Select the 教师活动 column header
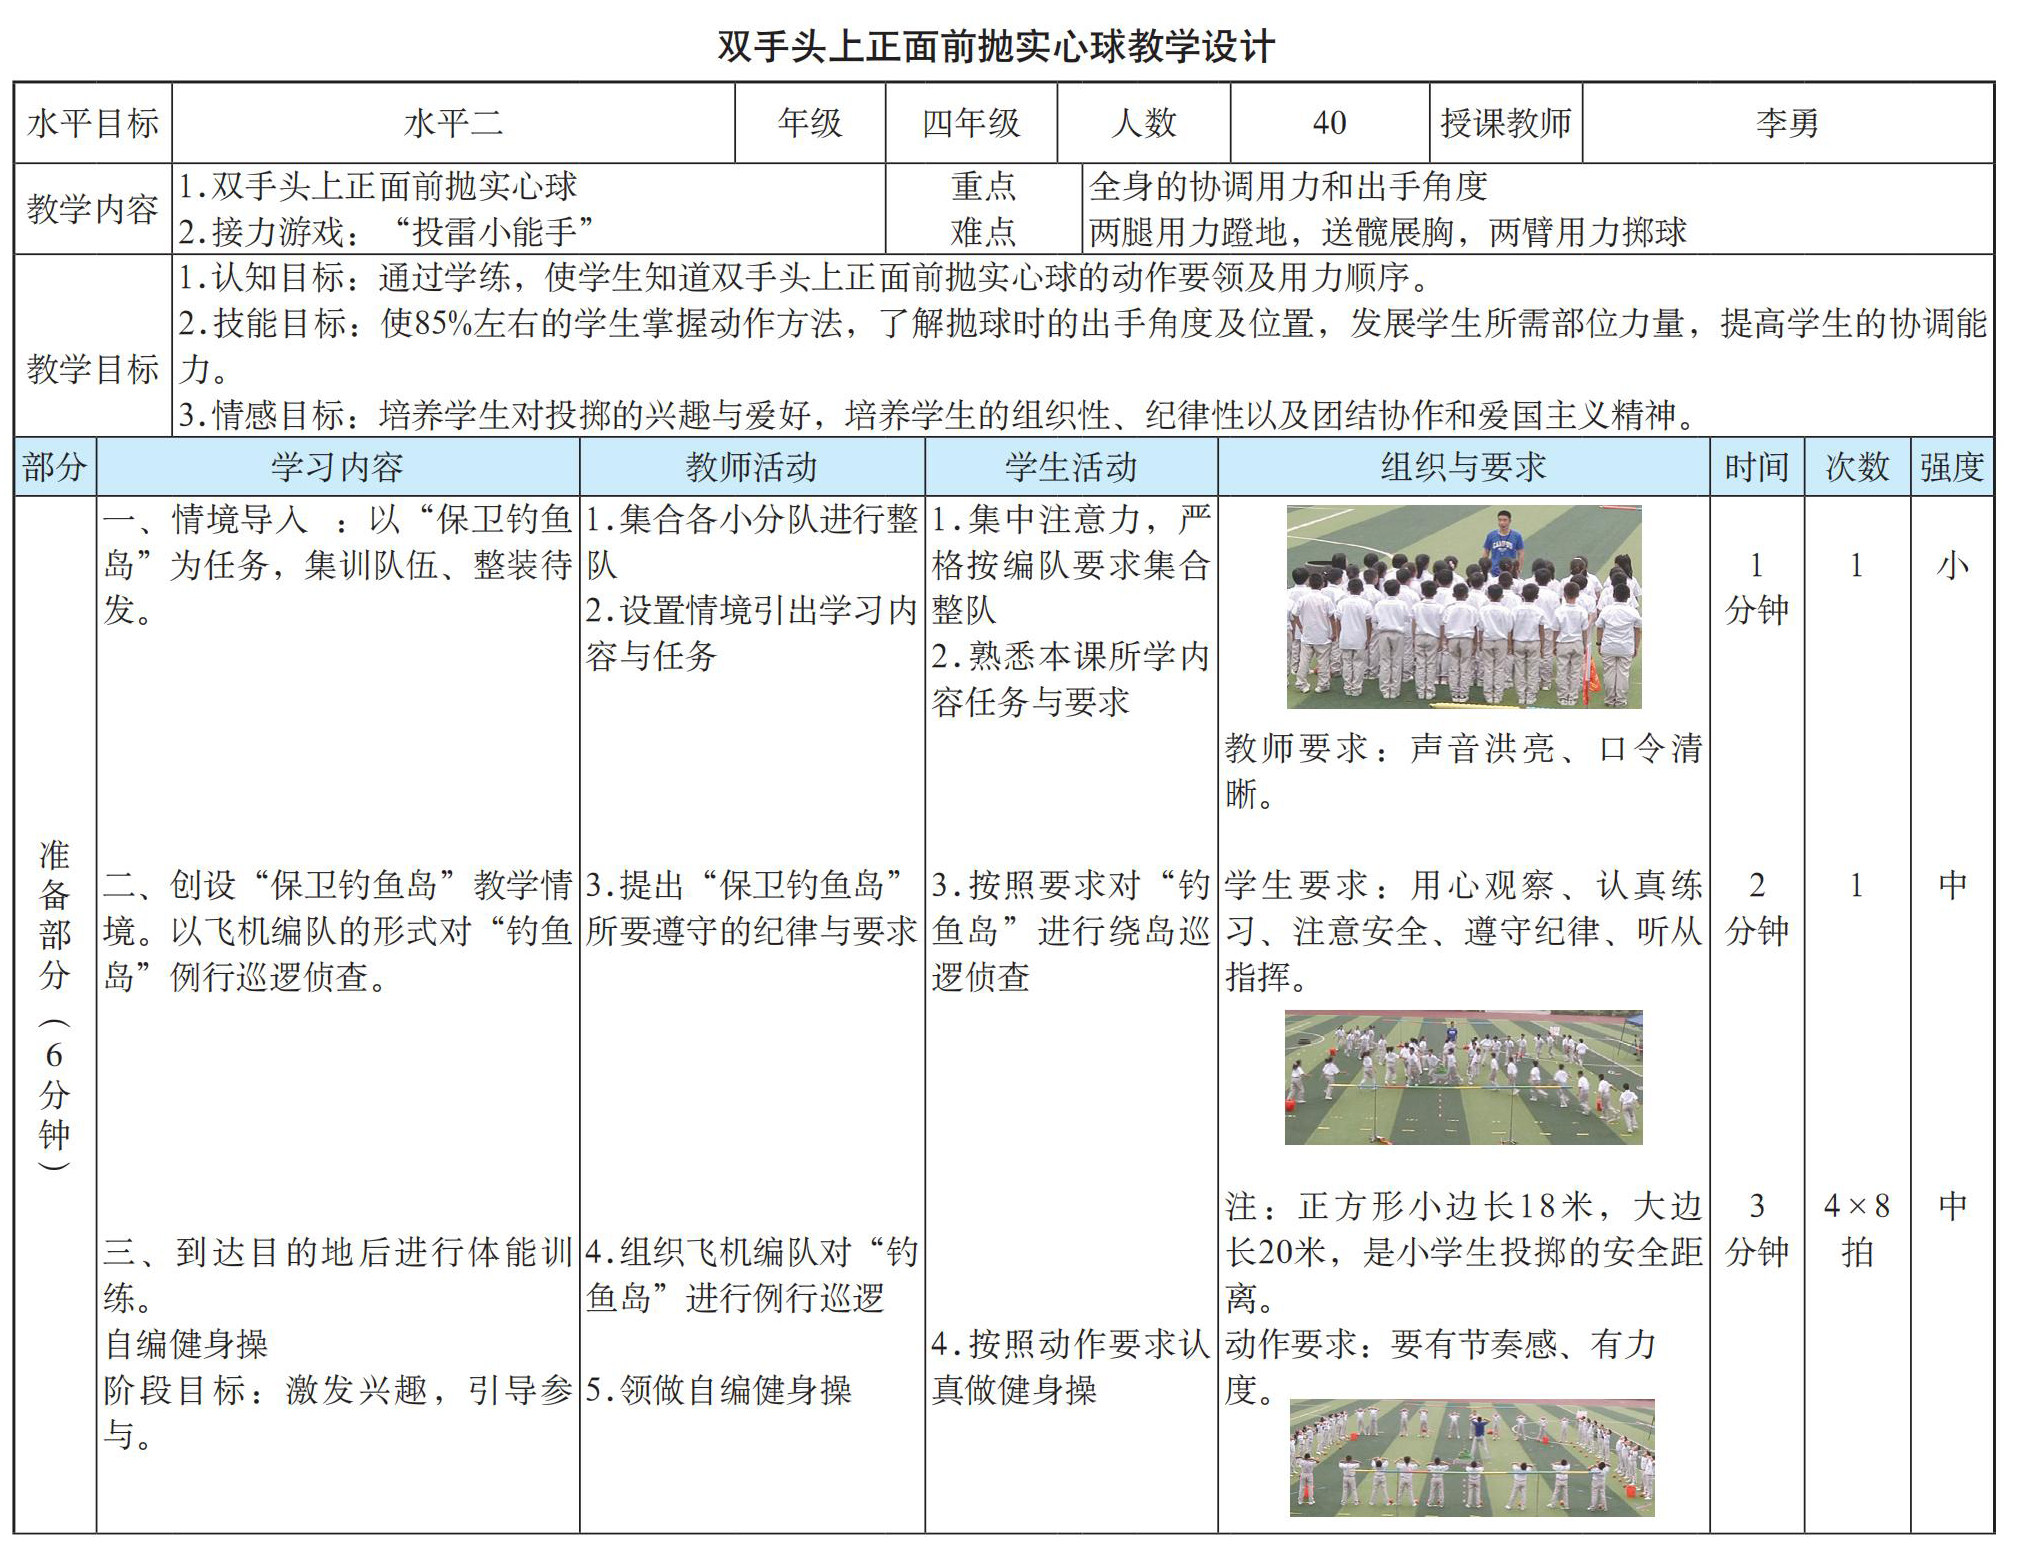 [x=751, y=467]
